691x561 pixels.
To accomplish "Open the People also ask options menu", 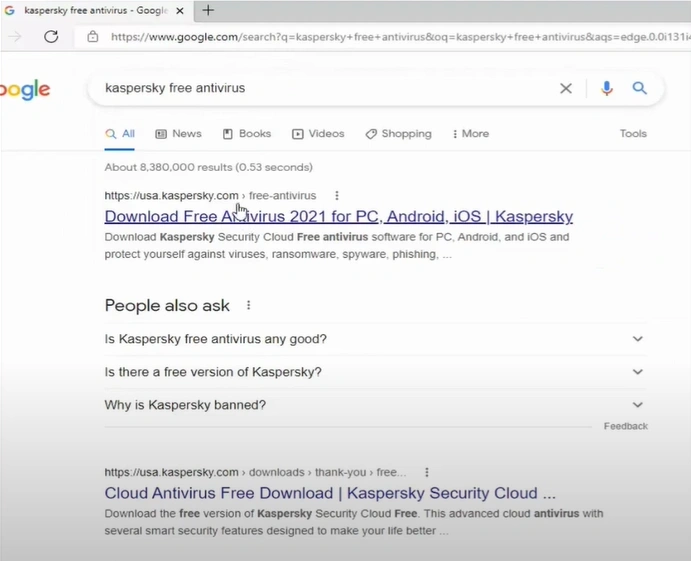I will (x=249, y=305).
